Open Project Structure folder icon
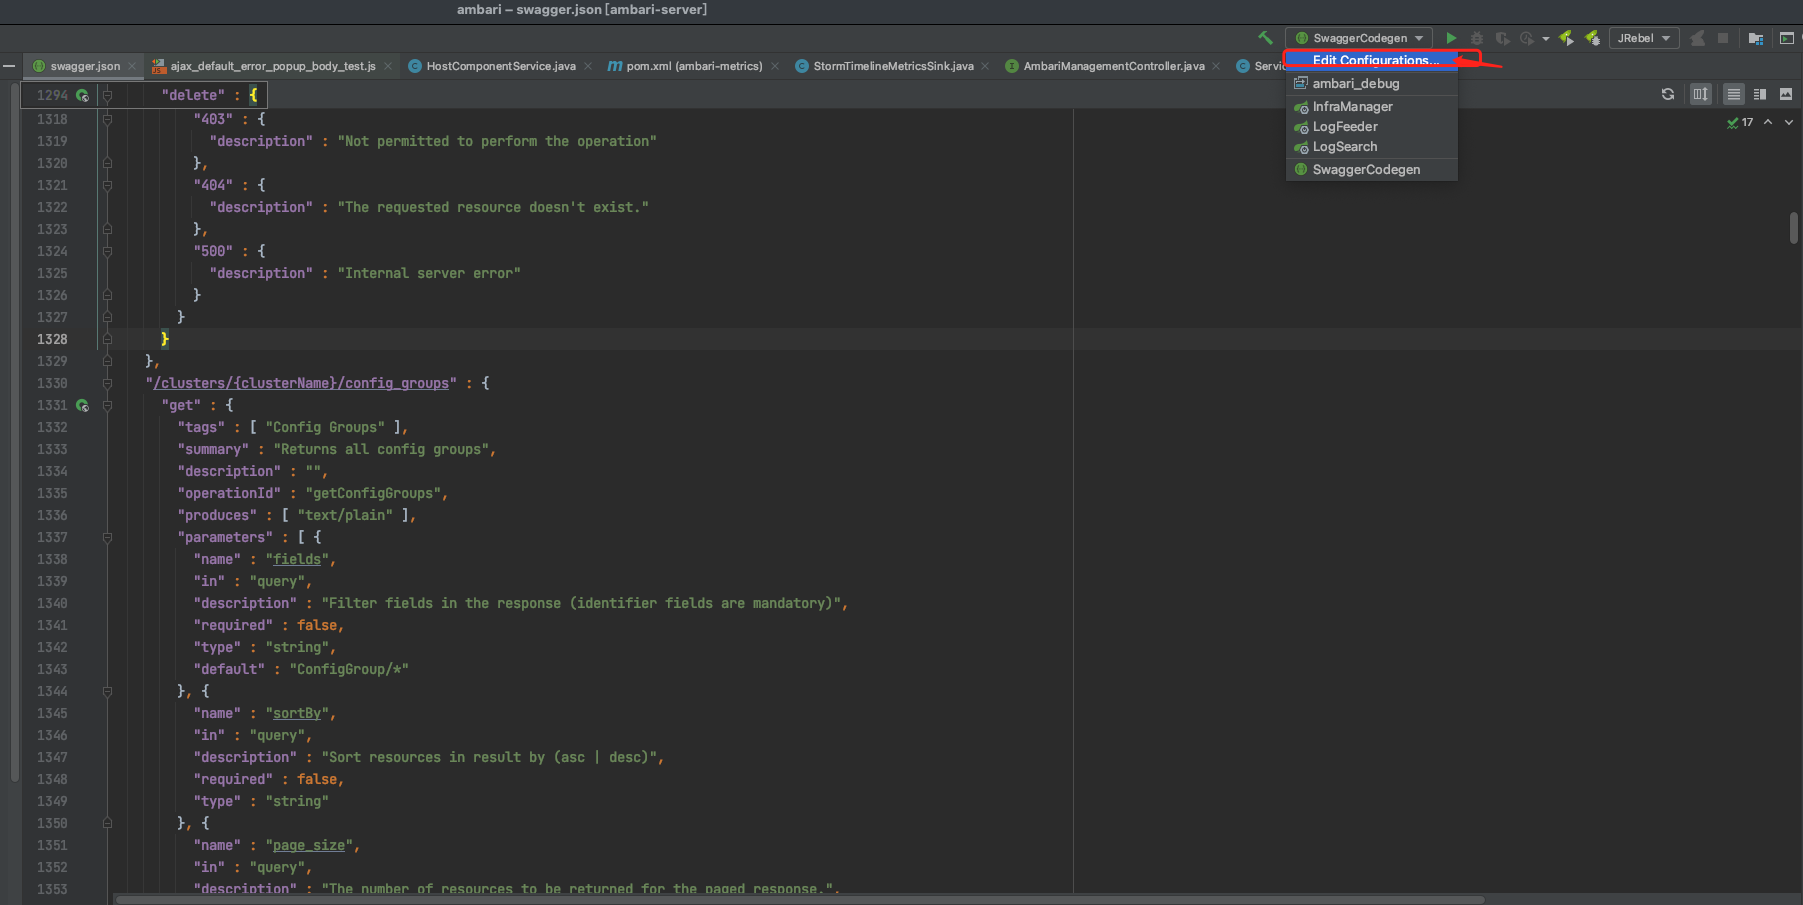Image resolution: width=1803 pixels, height=905 pixels. coord(1756,38)
